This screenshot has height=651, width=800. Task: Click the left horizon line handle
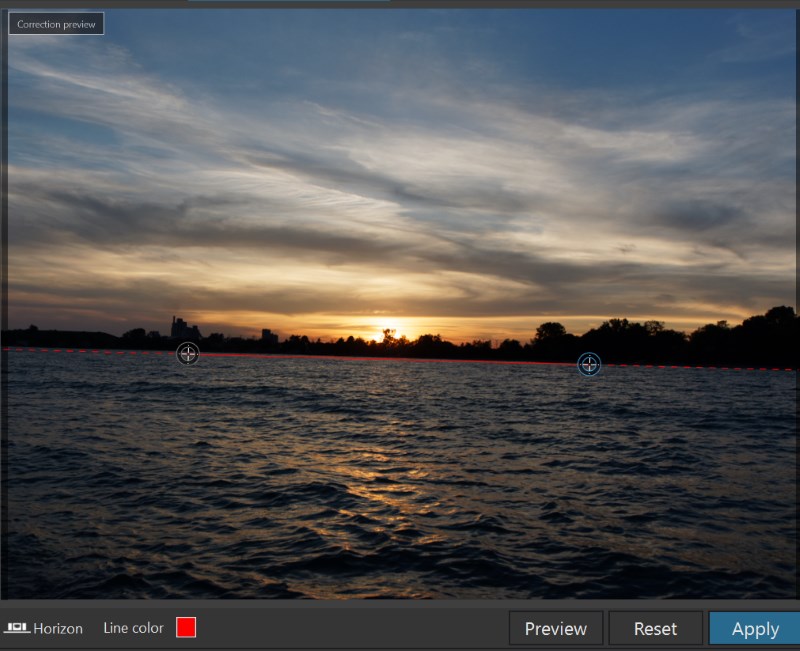coord(188,353)
